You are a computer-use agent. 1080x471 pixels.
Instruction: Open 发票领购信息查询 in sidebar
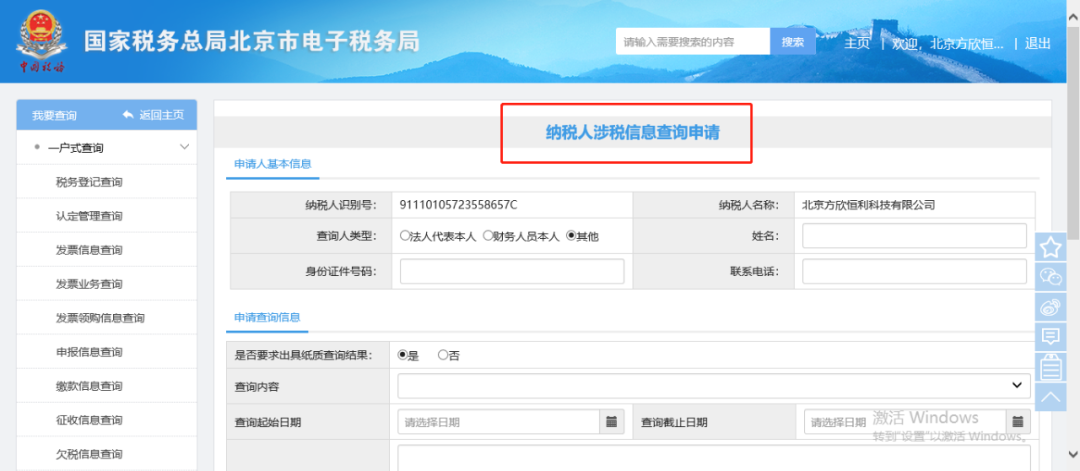pos(100,318)
